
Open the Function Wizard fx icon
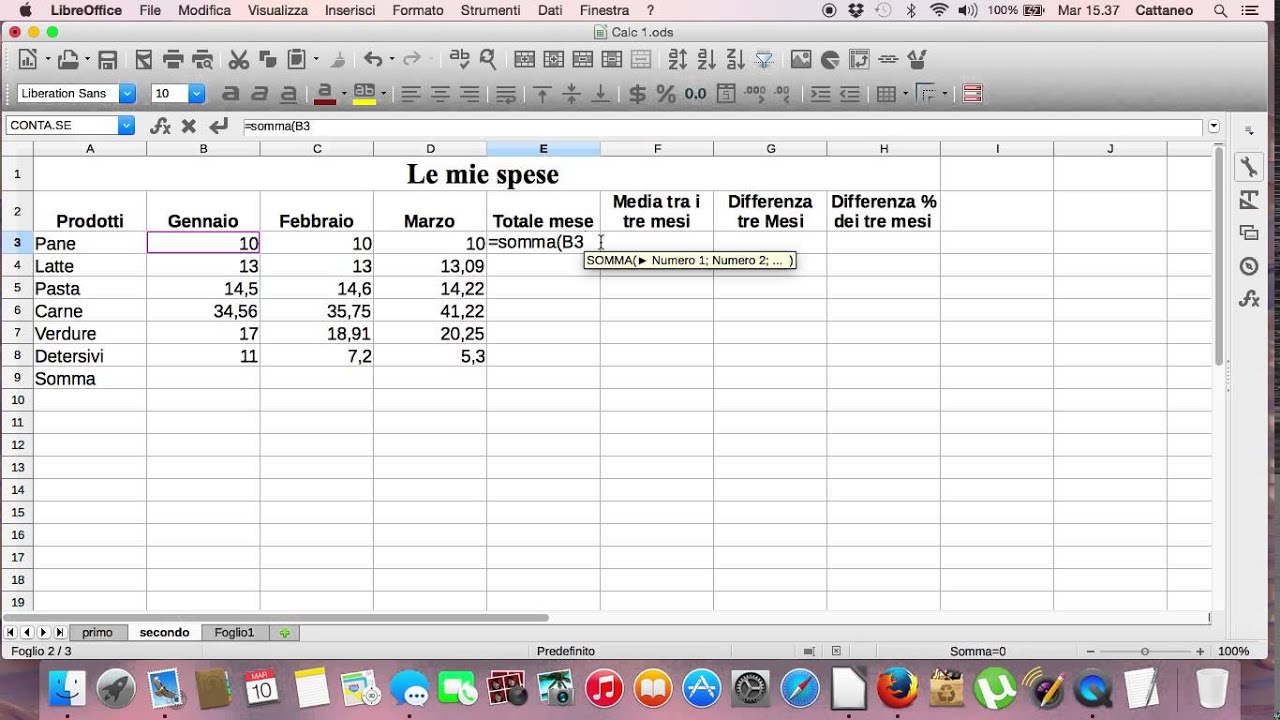(x=160, y=126)
